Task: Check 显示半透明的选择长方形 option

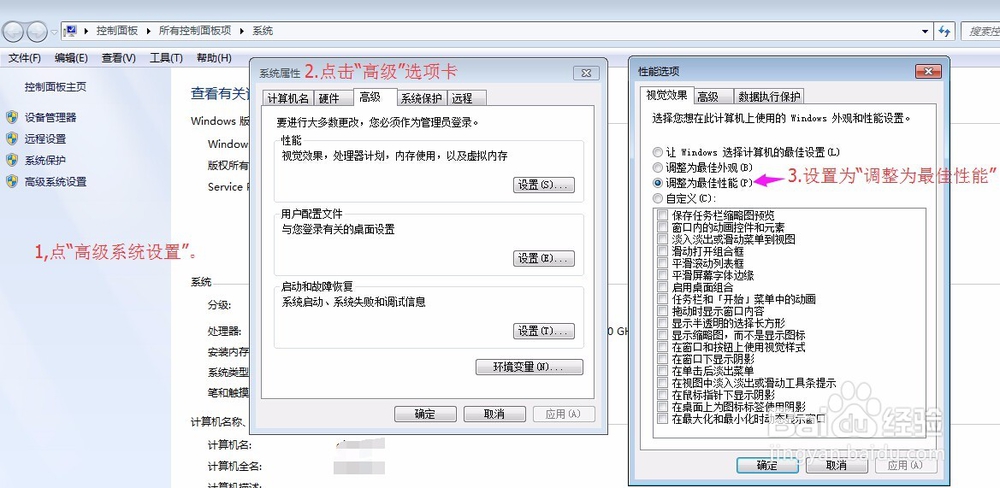Action: click(x=662, y=323)
